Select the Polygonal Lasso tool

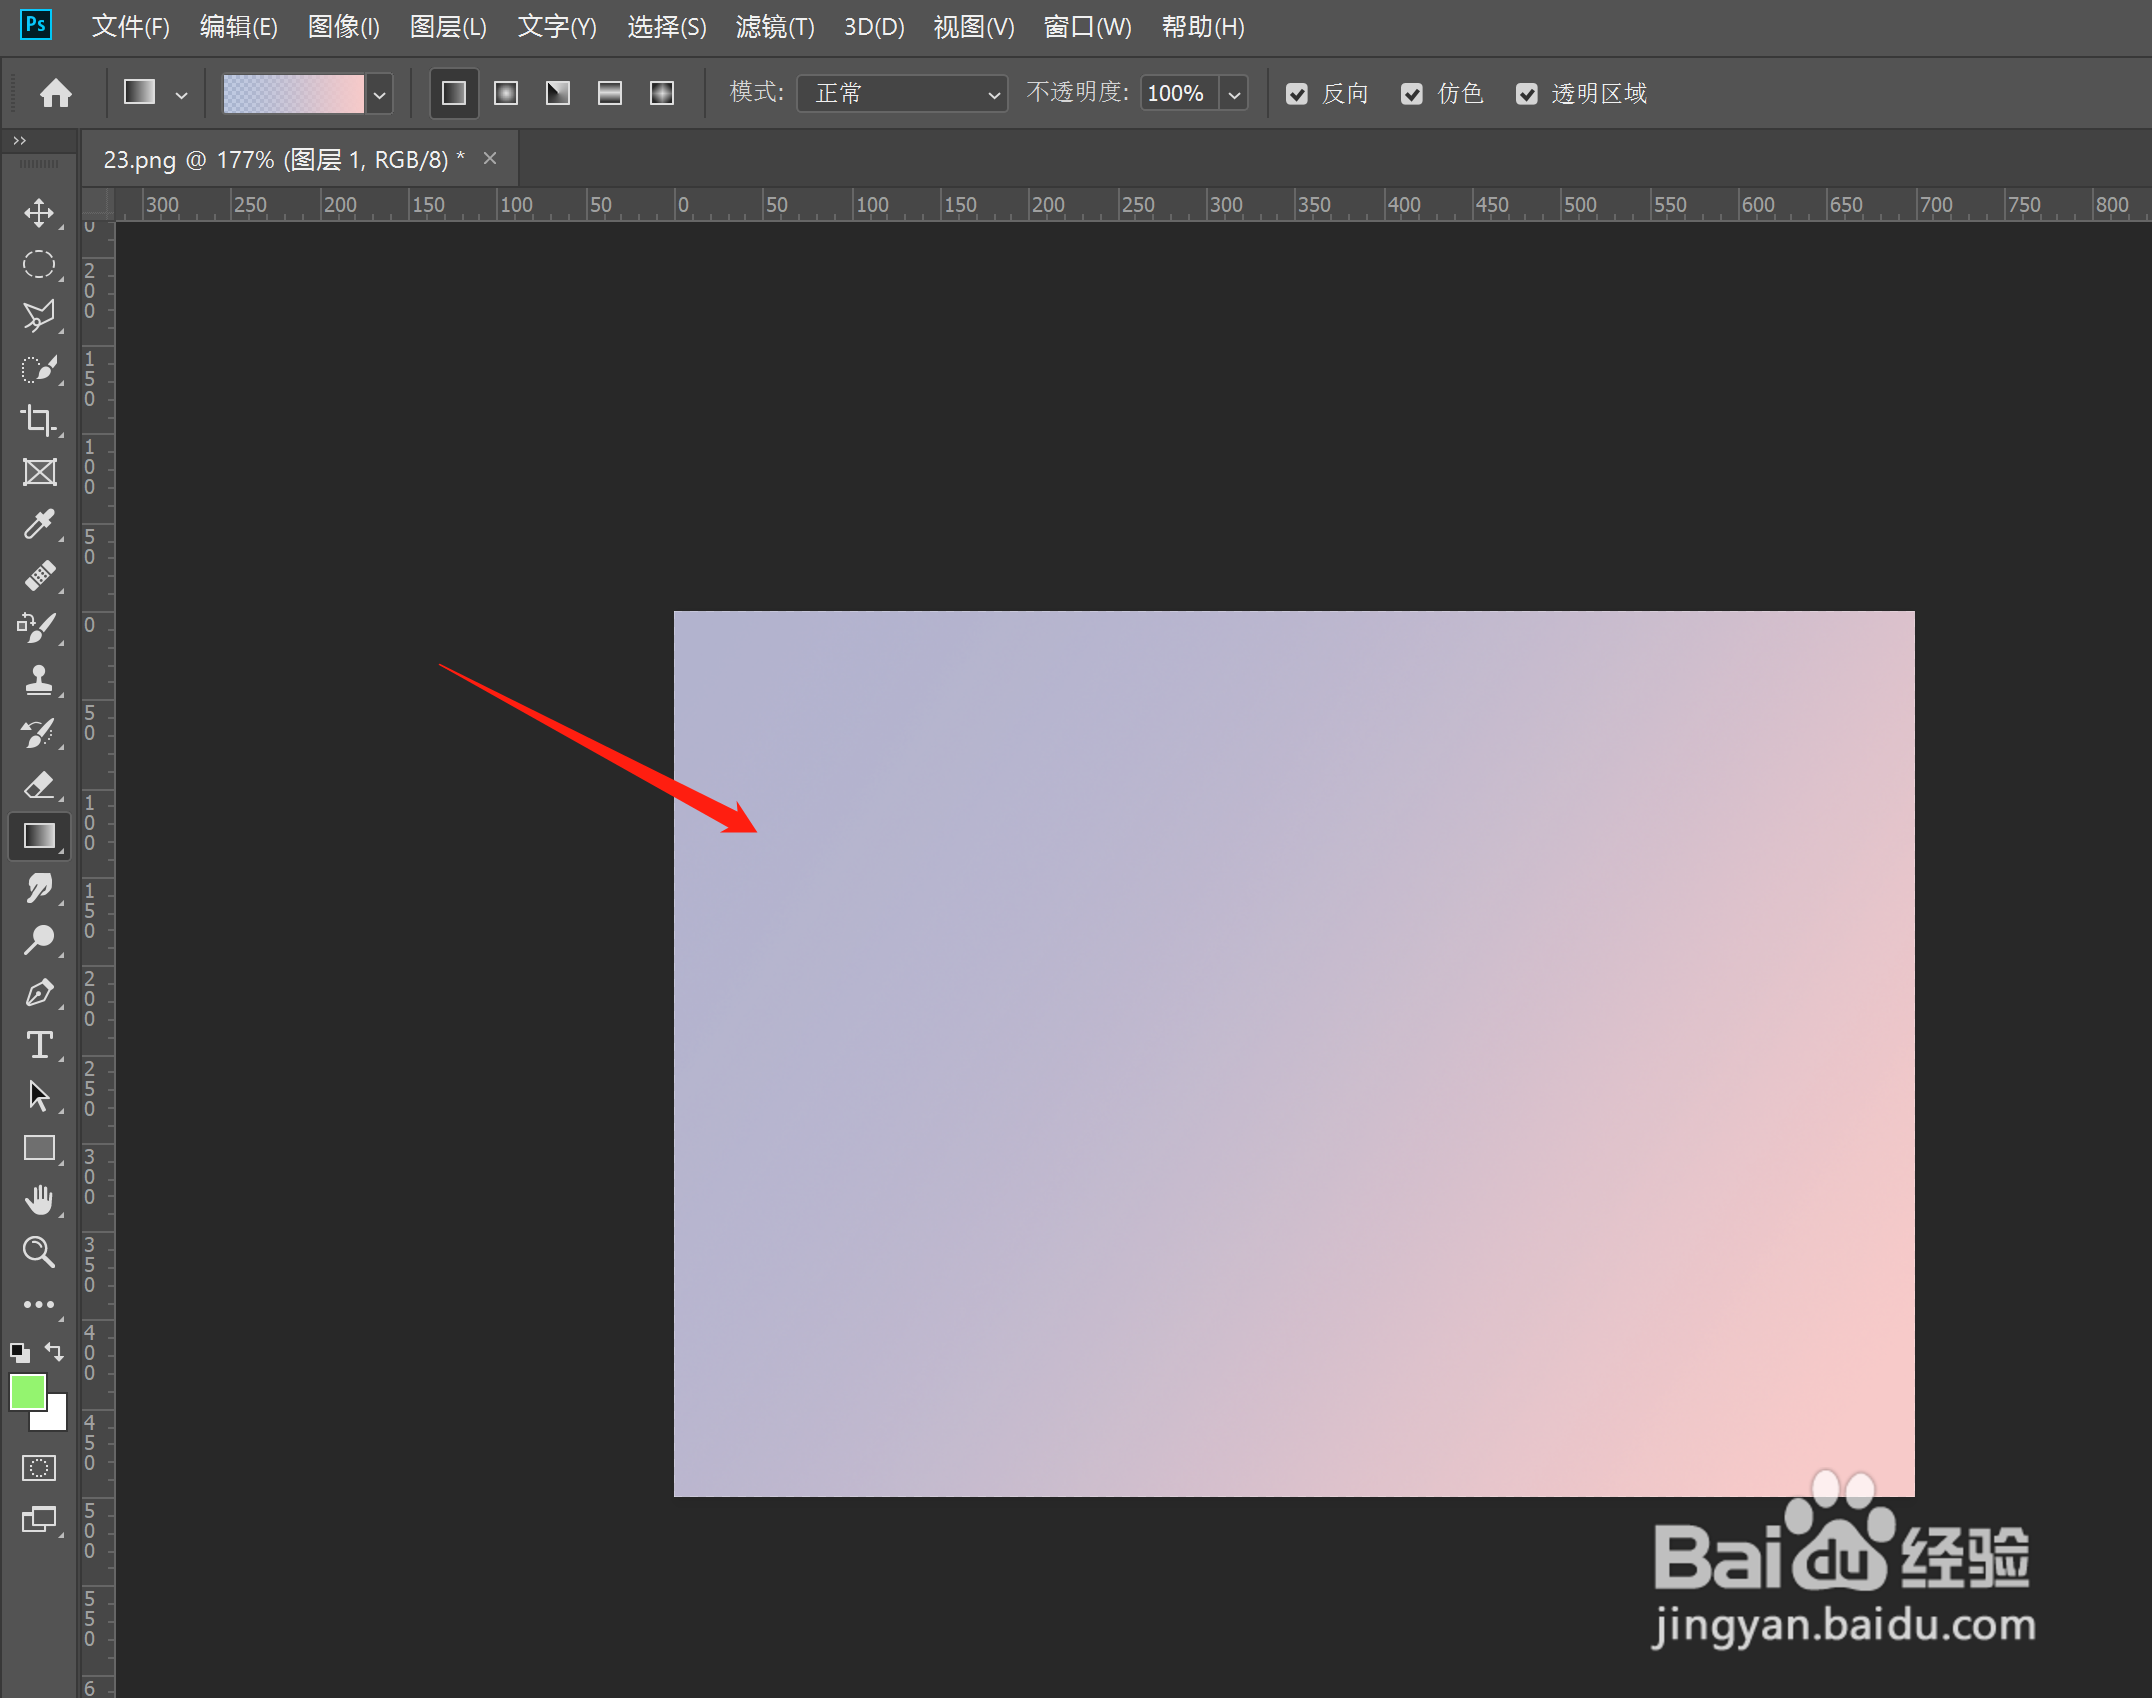click(39, 317)
